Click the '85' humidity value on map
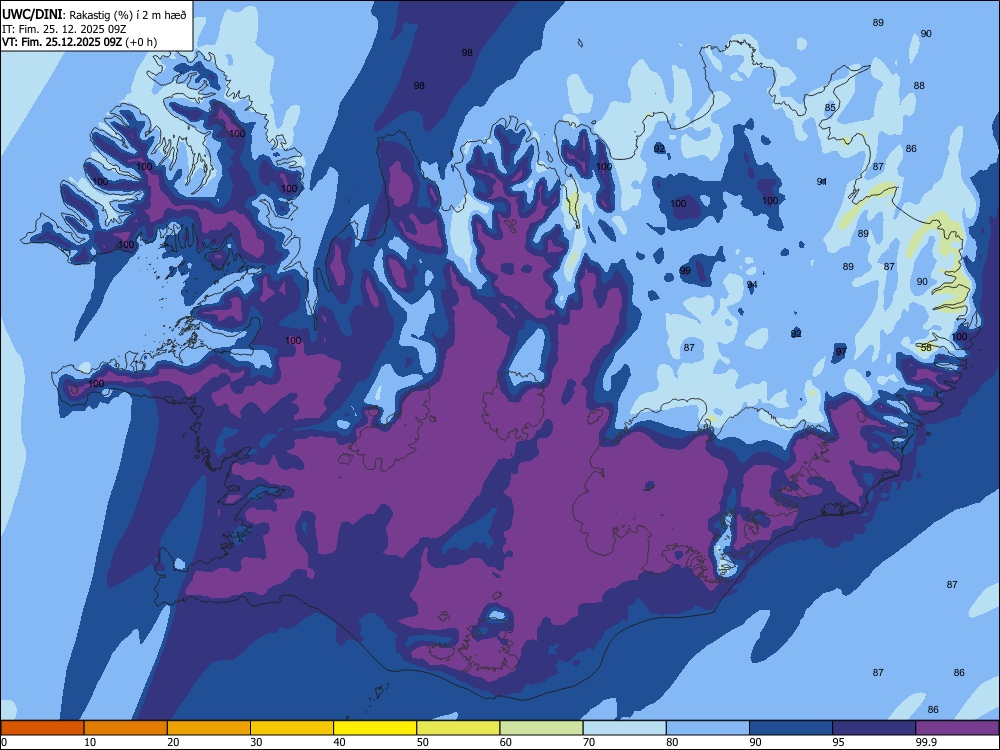The image size is (1000, 750). point(830,108)
